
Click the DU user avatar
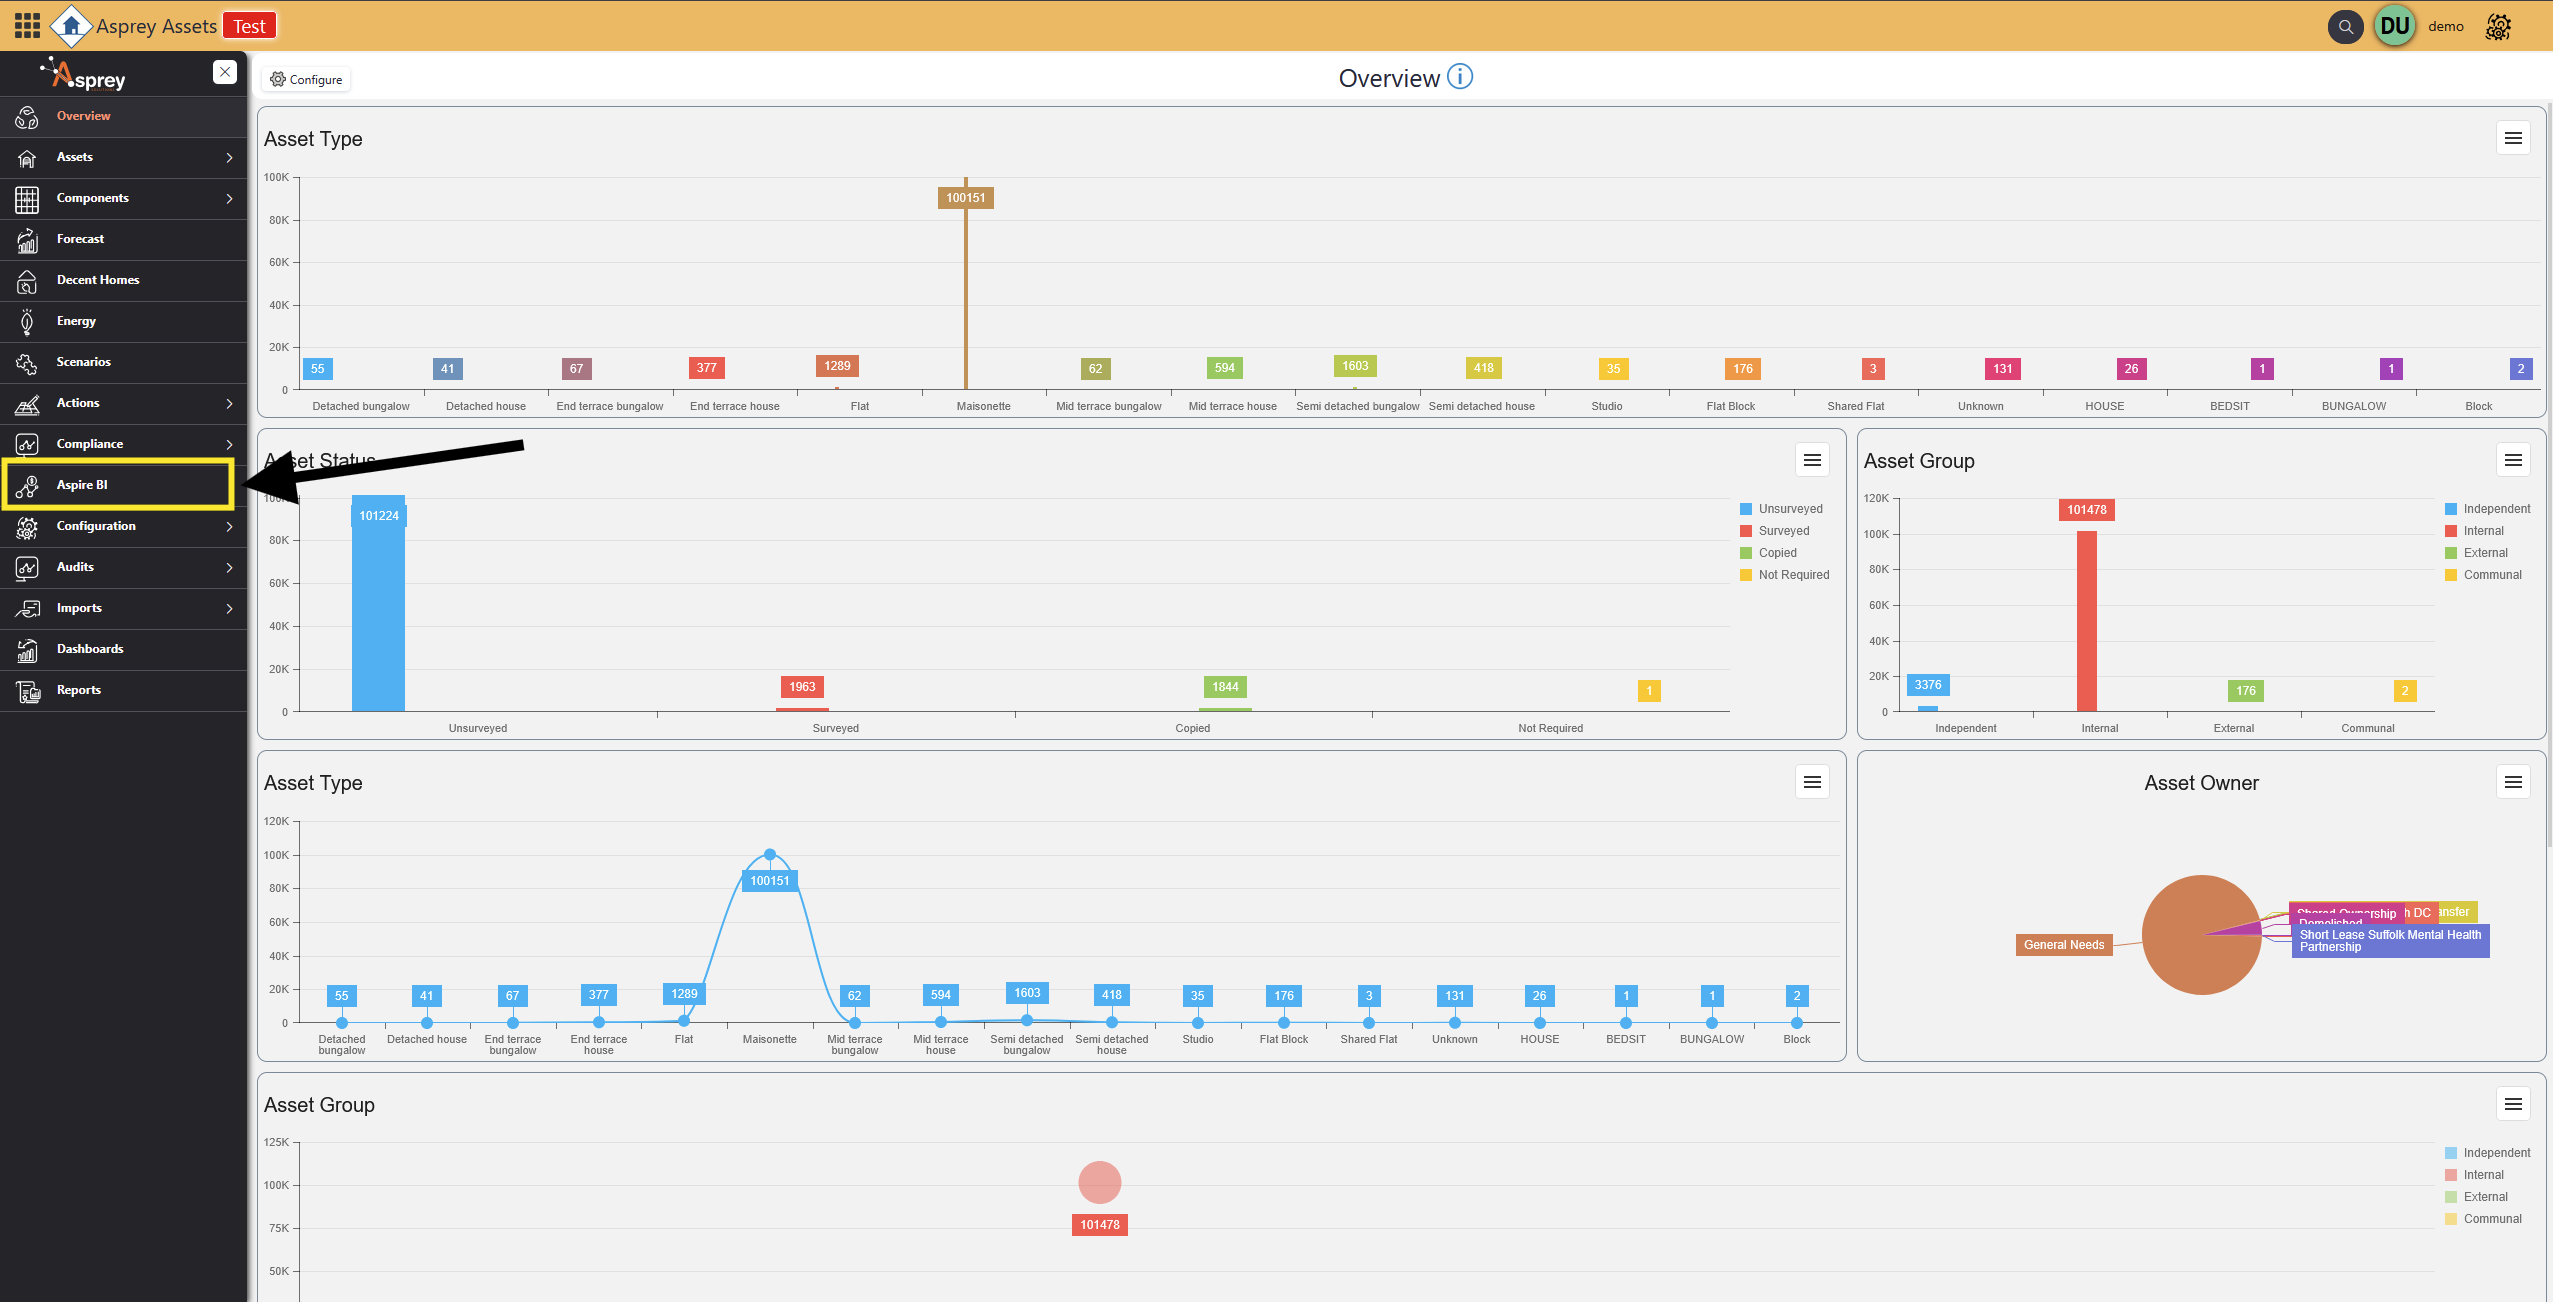[2395, 27]
